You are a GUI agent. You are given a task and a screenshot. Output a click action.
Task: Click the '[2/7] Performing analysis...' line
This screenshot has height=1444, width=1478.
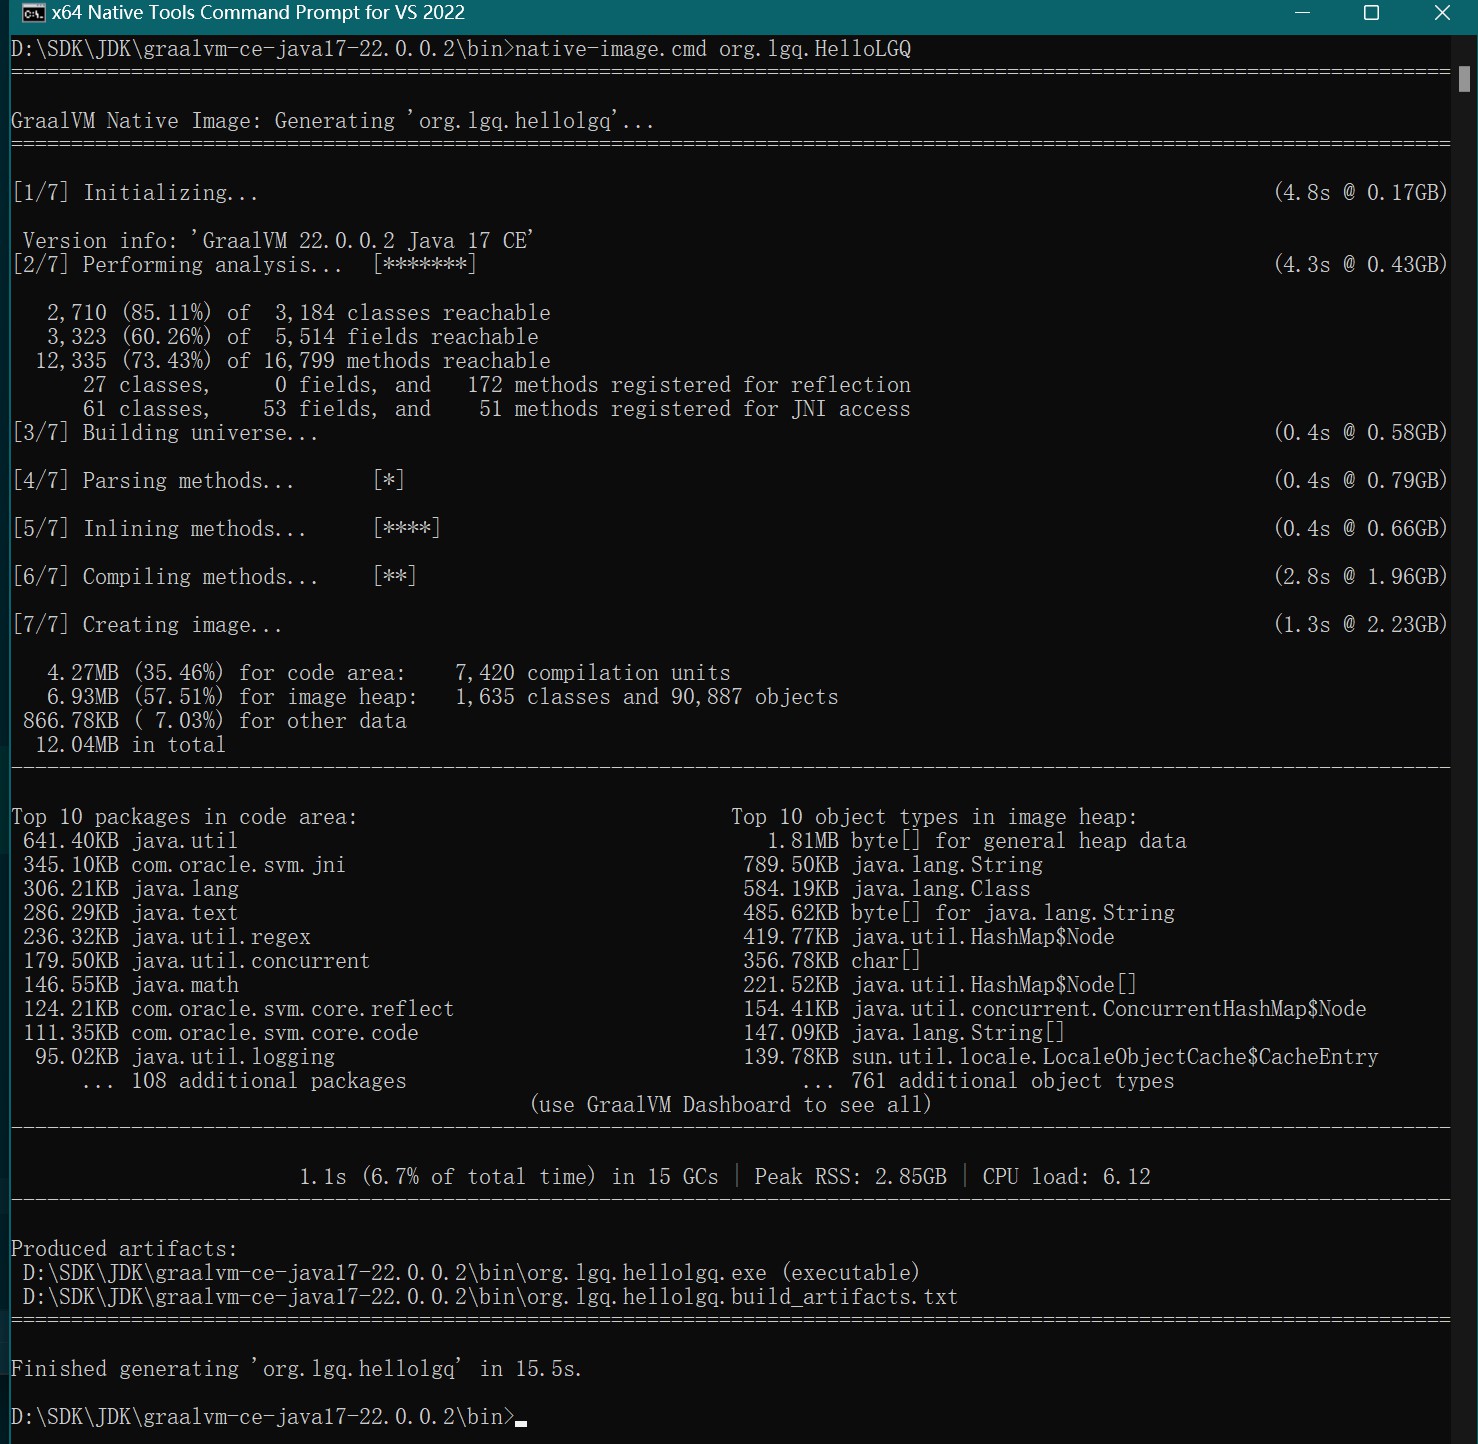click(x=244, y=265)
